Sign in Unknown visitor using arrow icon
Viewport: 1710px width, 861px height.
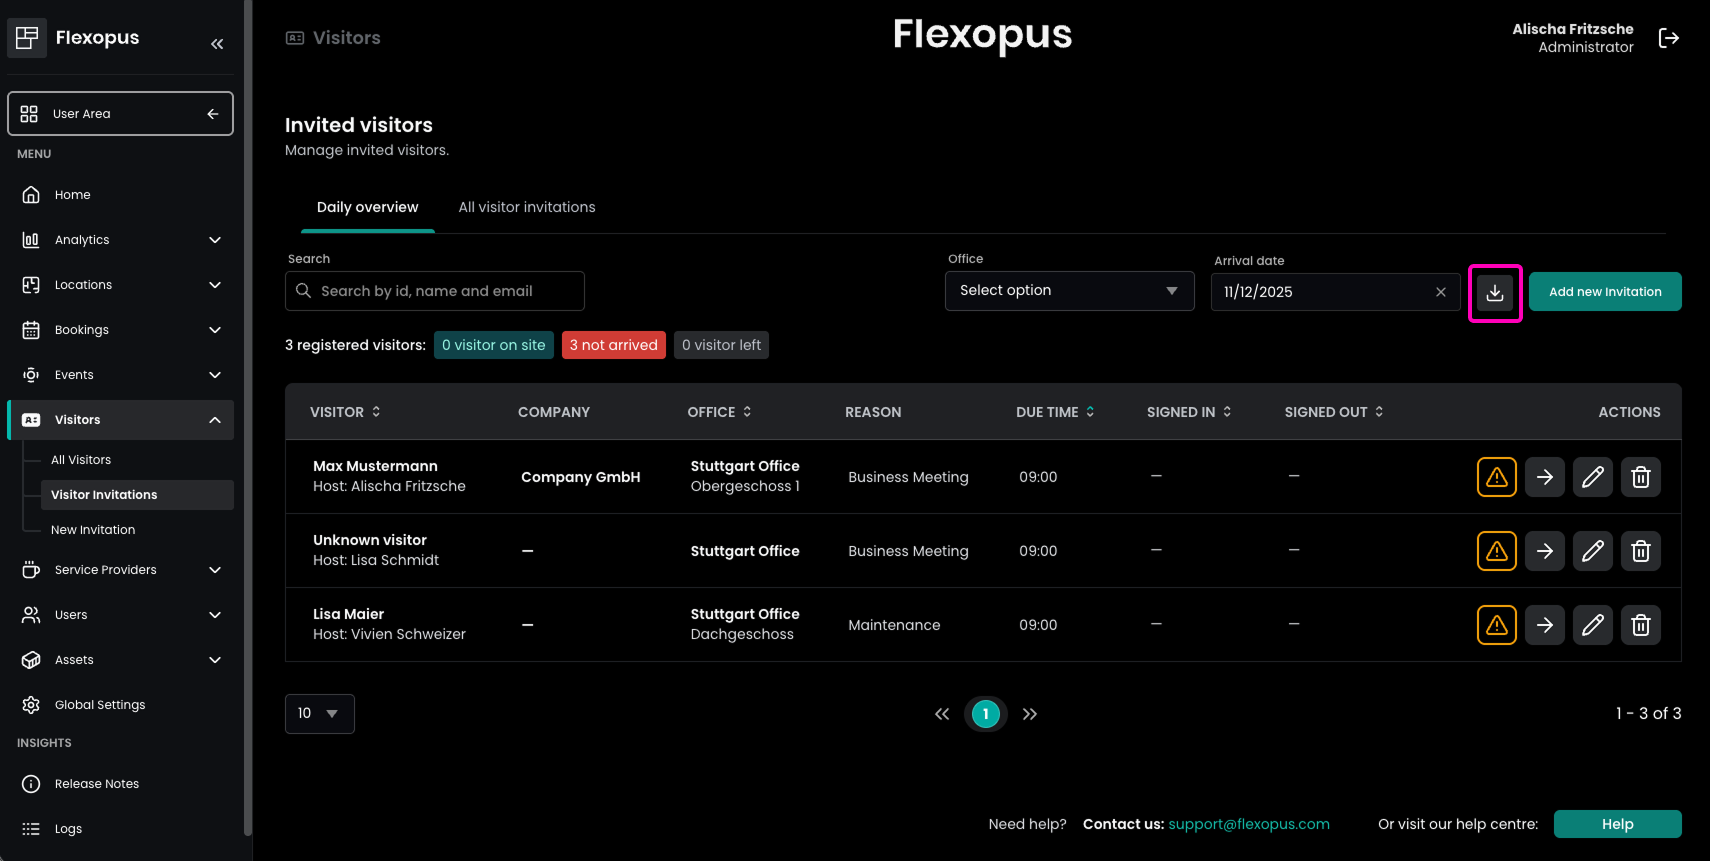[x=1544, y=551]
